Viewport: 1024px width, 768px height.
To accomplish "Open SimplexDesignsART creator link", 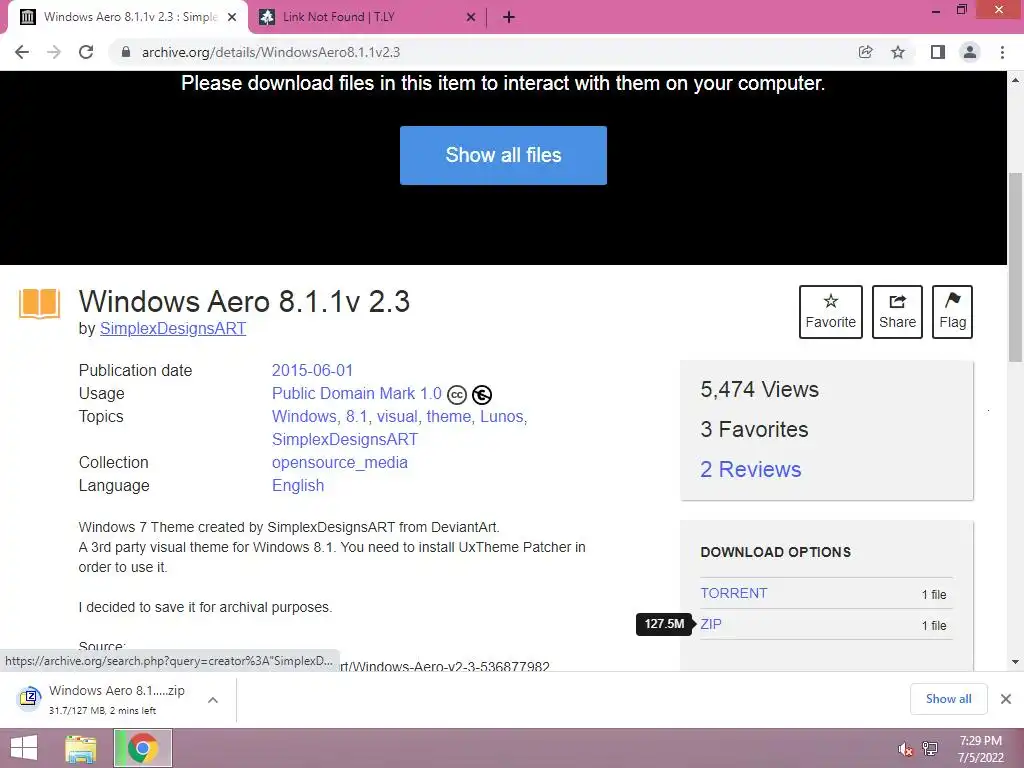I will click(x=173, y=328).
